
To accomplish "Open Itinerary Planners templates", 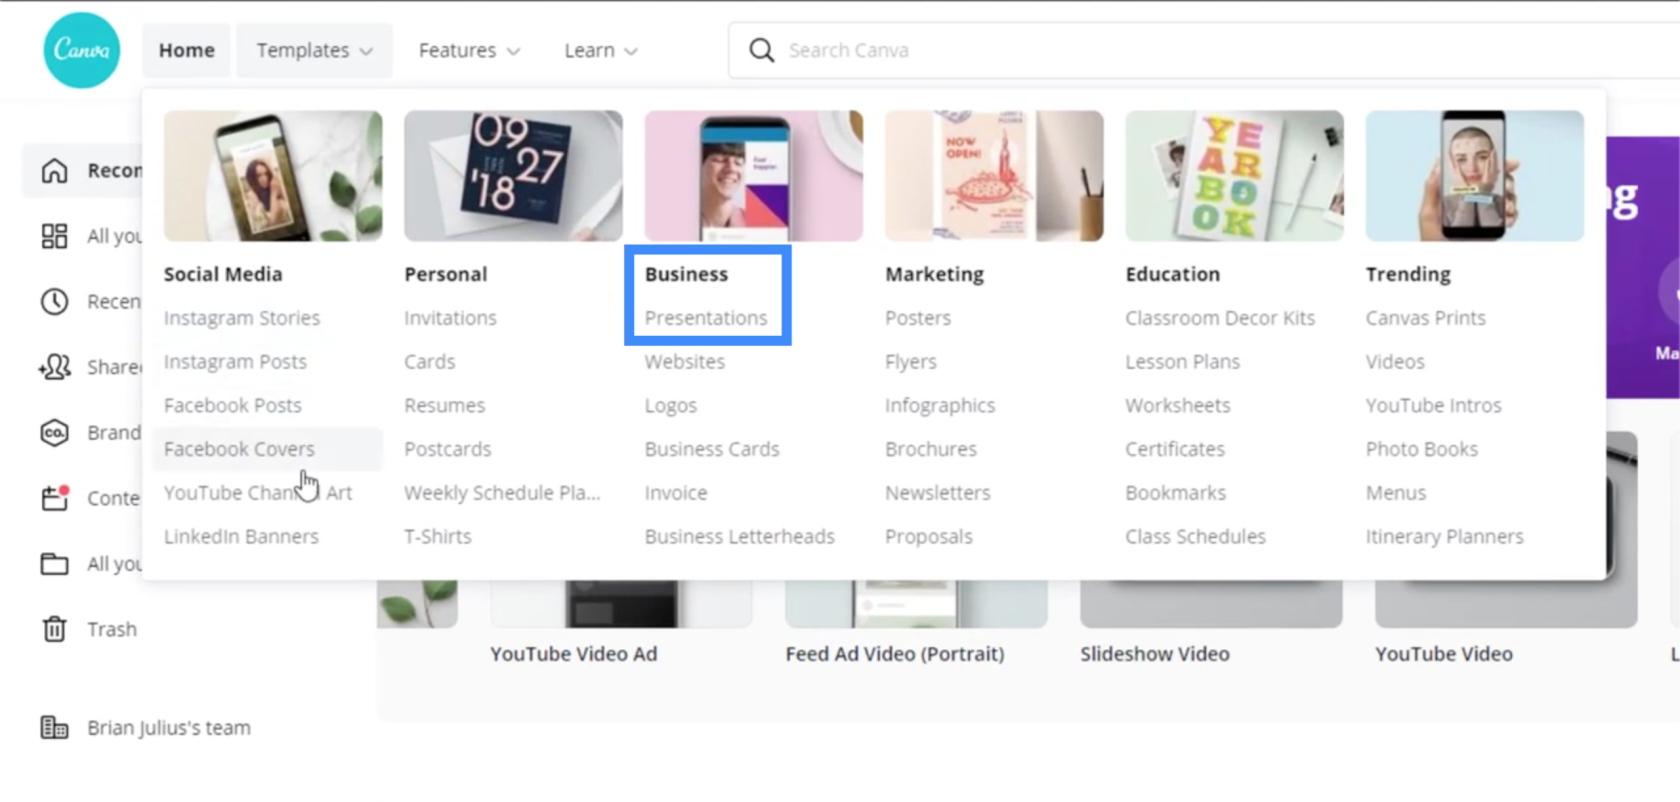I will pyautogui.click(x=1444, y=537).
